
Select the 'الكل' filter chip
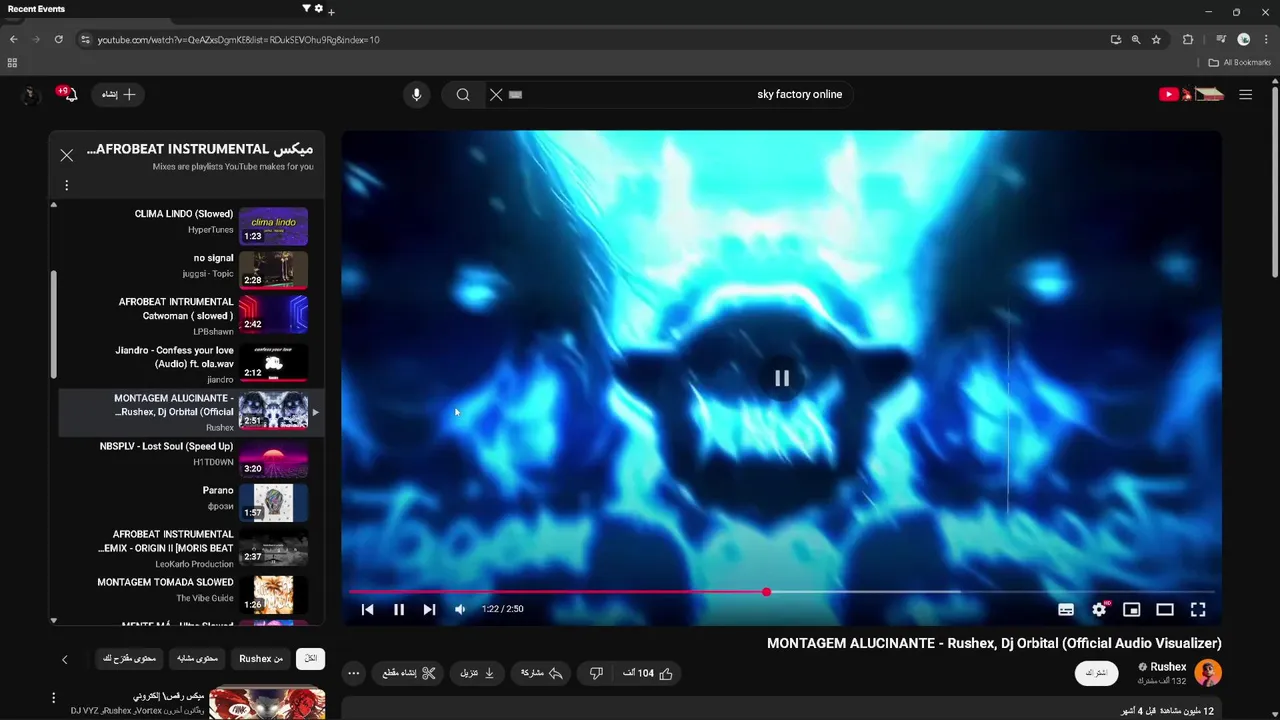pos(310,659)
